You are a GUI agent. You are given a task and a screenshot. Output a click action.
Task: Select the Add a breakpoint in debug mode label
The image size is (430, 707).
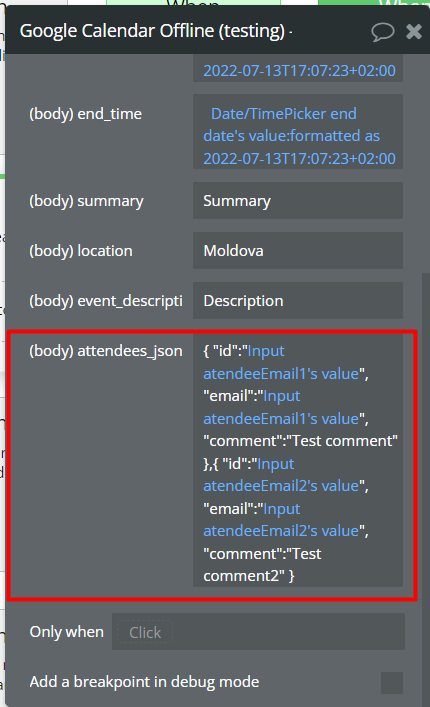[144, 682]
